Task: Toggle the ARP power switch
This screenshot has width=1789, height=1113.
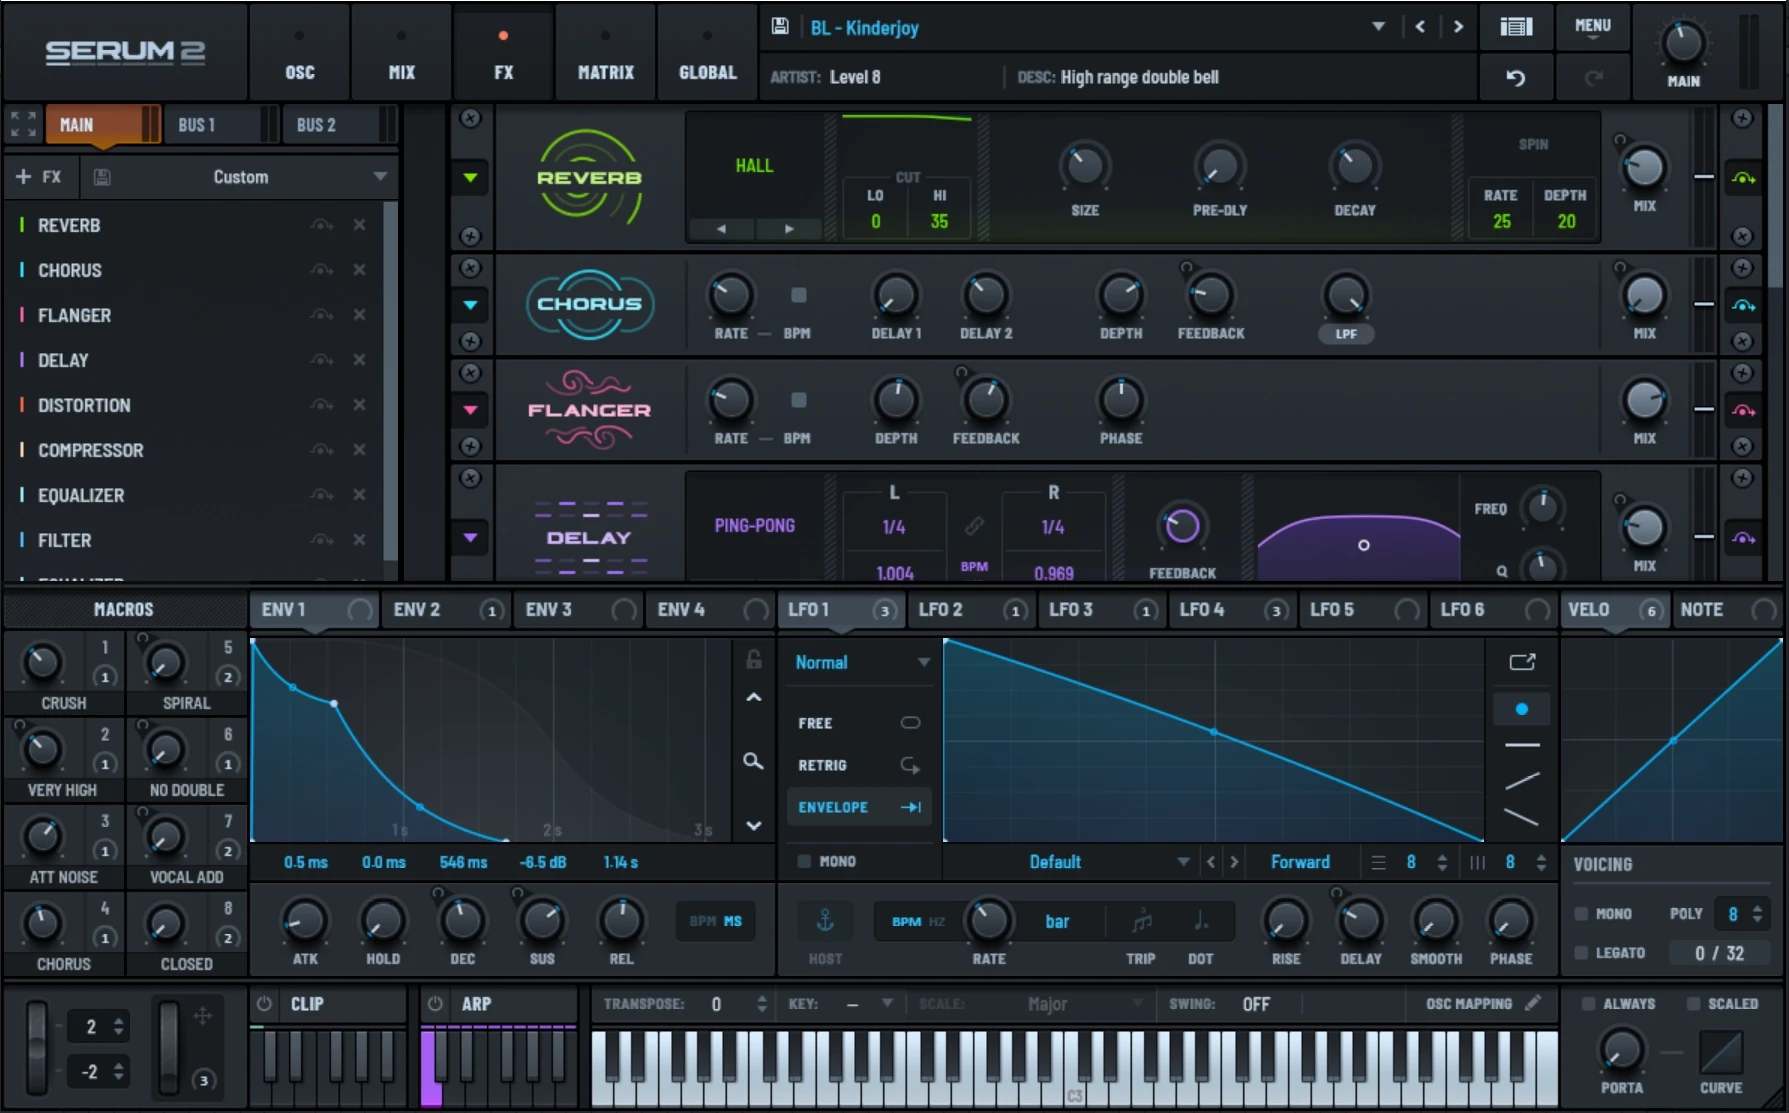Action: point(435,1004)
